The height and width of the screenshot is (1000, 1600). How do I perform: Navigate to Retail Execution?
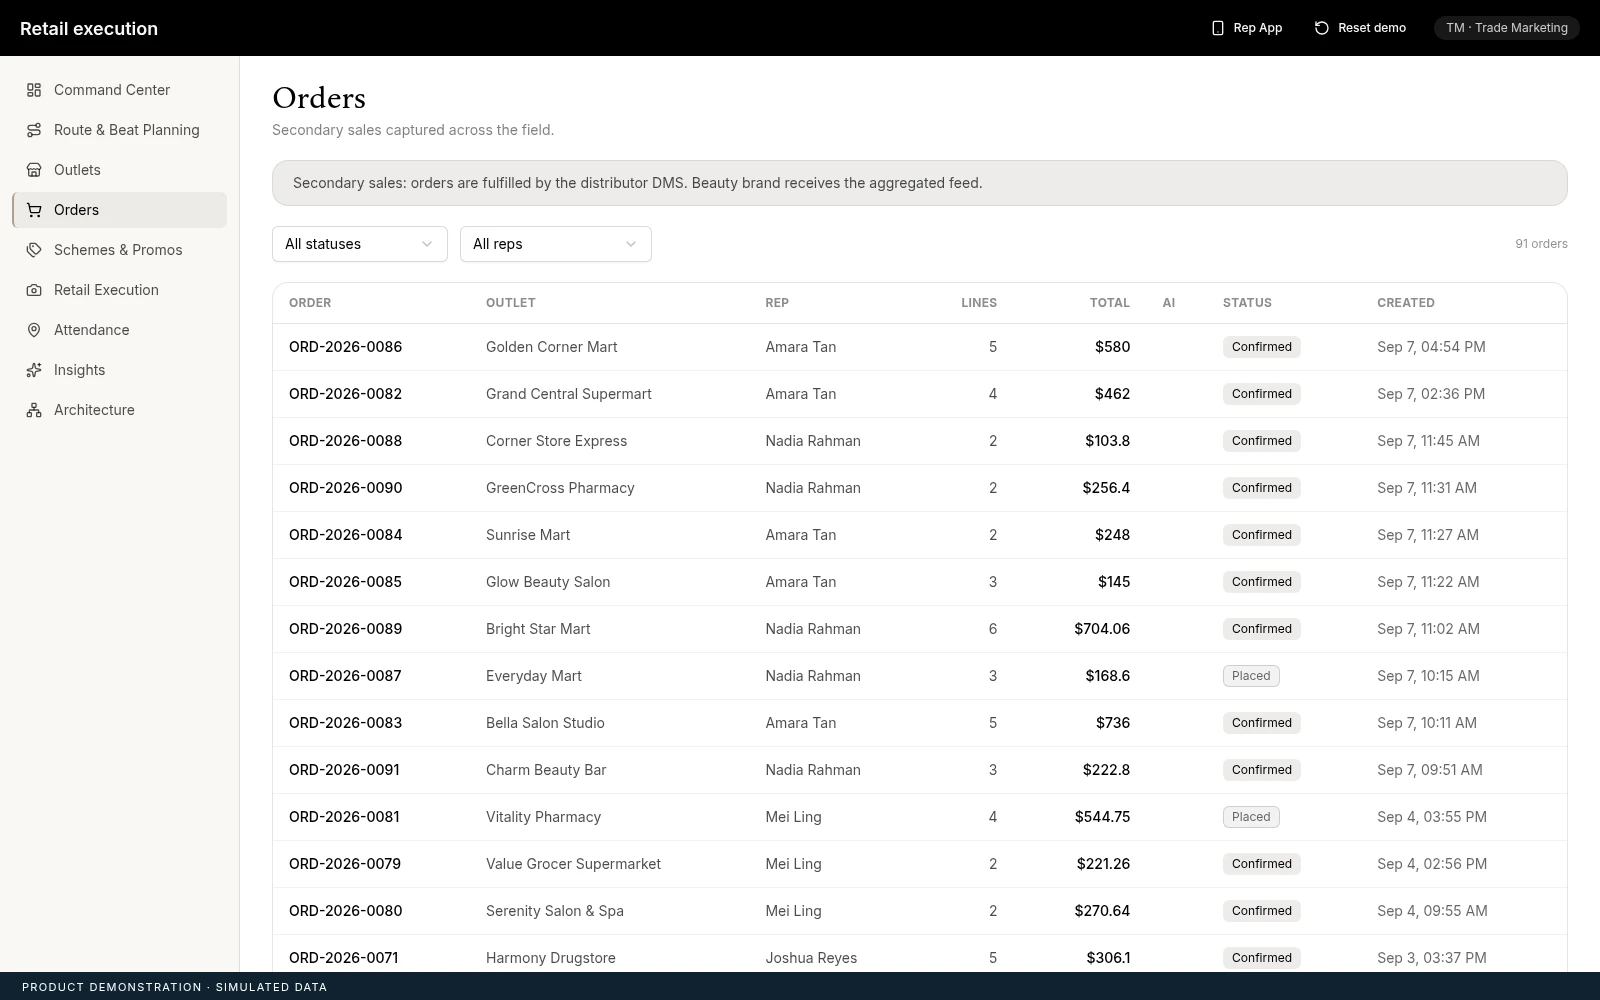120,290
